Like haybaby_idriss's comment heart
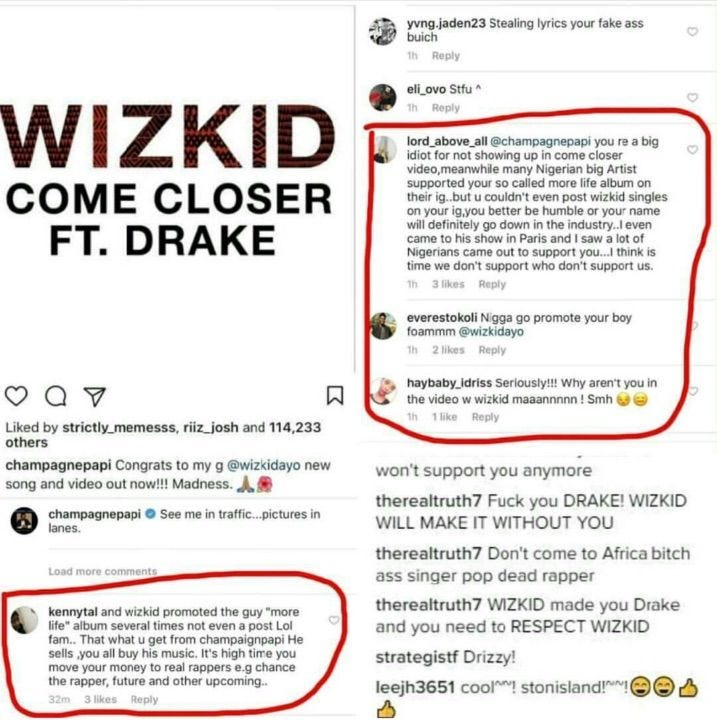The image size is (717, 720). coord(694,391)
